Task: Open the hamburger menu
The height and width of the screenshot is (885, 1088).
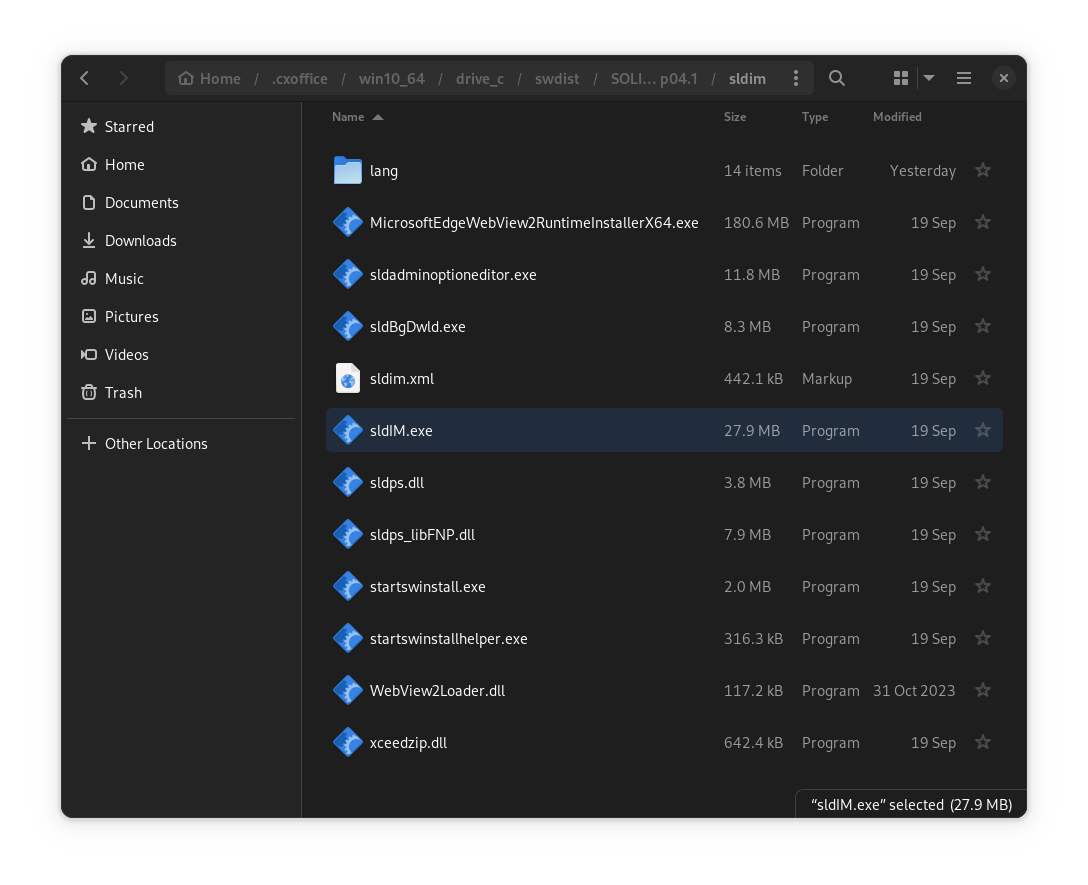Action: point(963,77)
